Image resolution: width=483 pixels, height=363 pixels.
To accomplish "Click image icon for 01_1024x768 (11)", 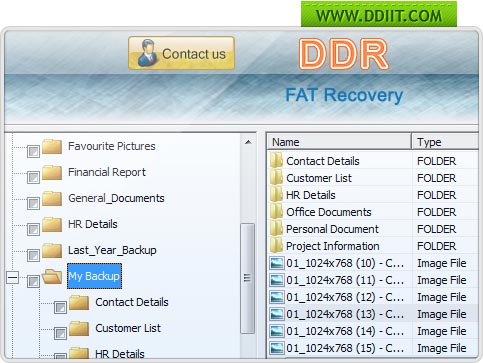I will pos(277,280).
